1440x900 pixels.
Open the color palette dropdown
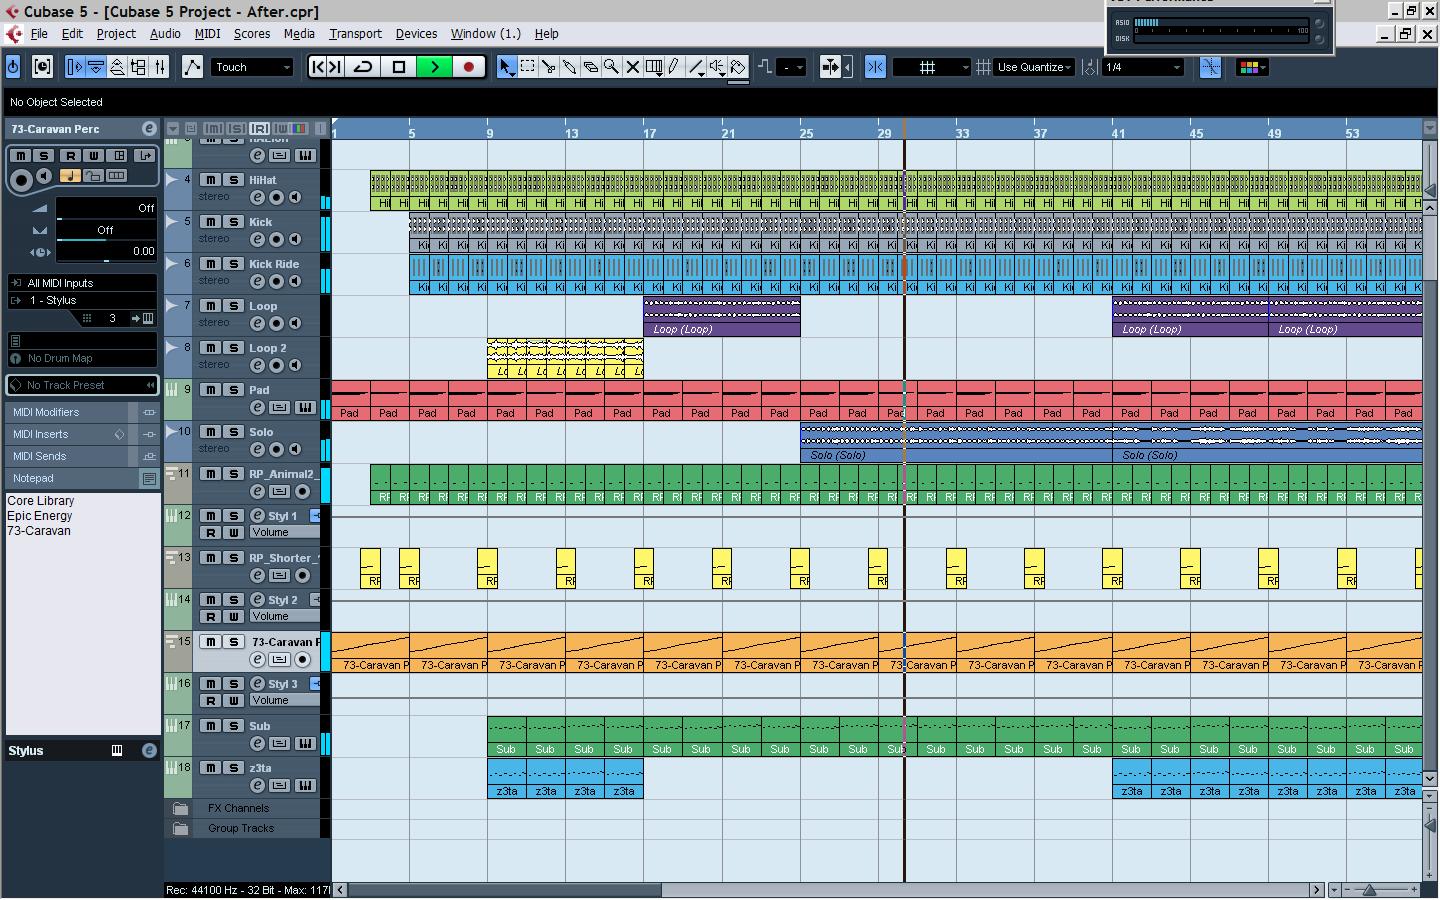[1253, 67]
